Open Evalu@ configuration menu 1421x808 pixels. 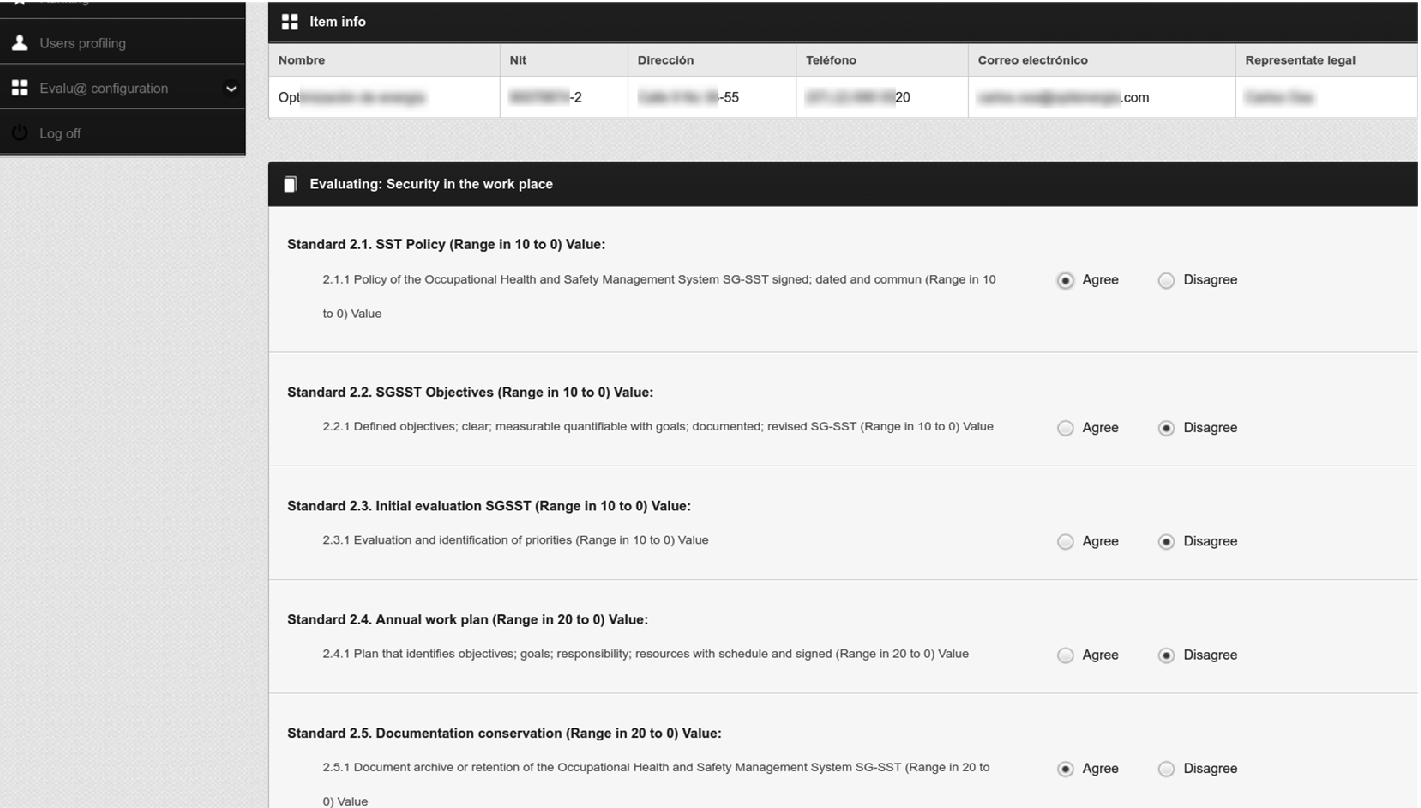(x=122, y=88)
